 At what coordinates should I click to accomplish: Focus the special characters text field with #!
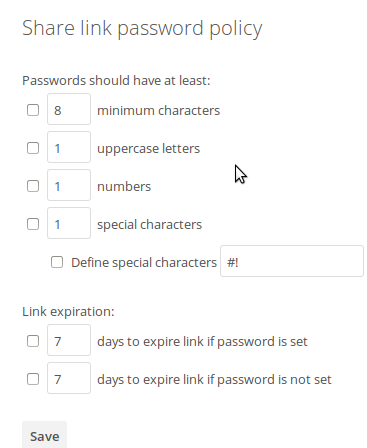pyautogui.click(x=292, y=261)
